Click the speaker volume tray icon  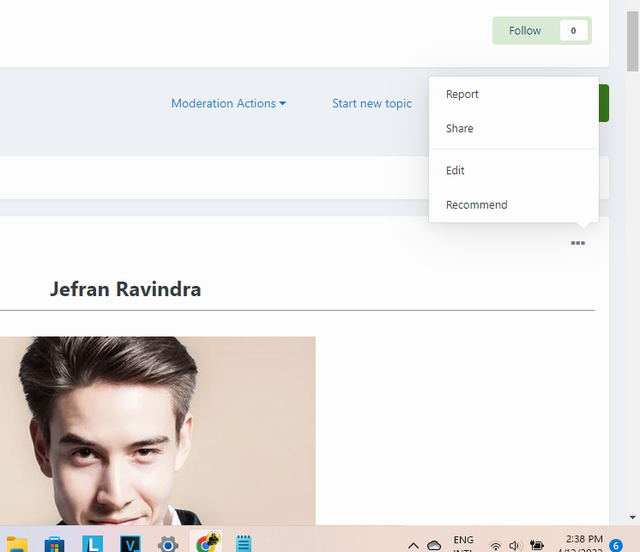click(x=514, y=545)
